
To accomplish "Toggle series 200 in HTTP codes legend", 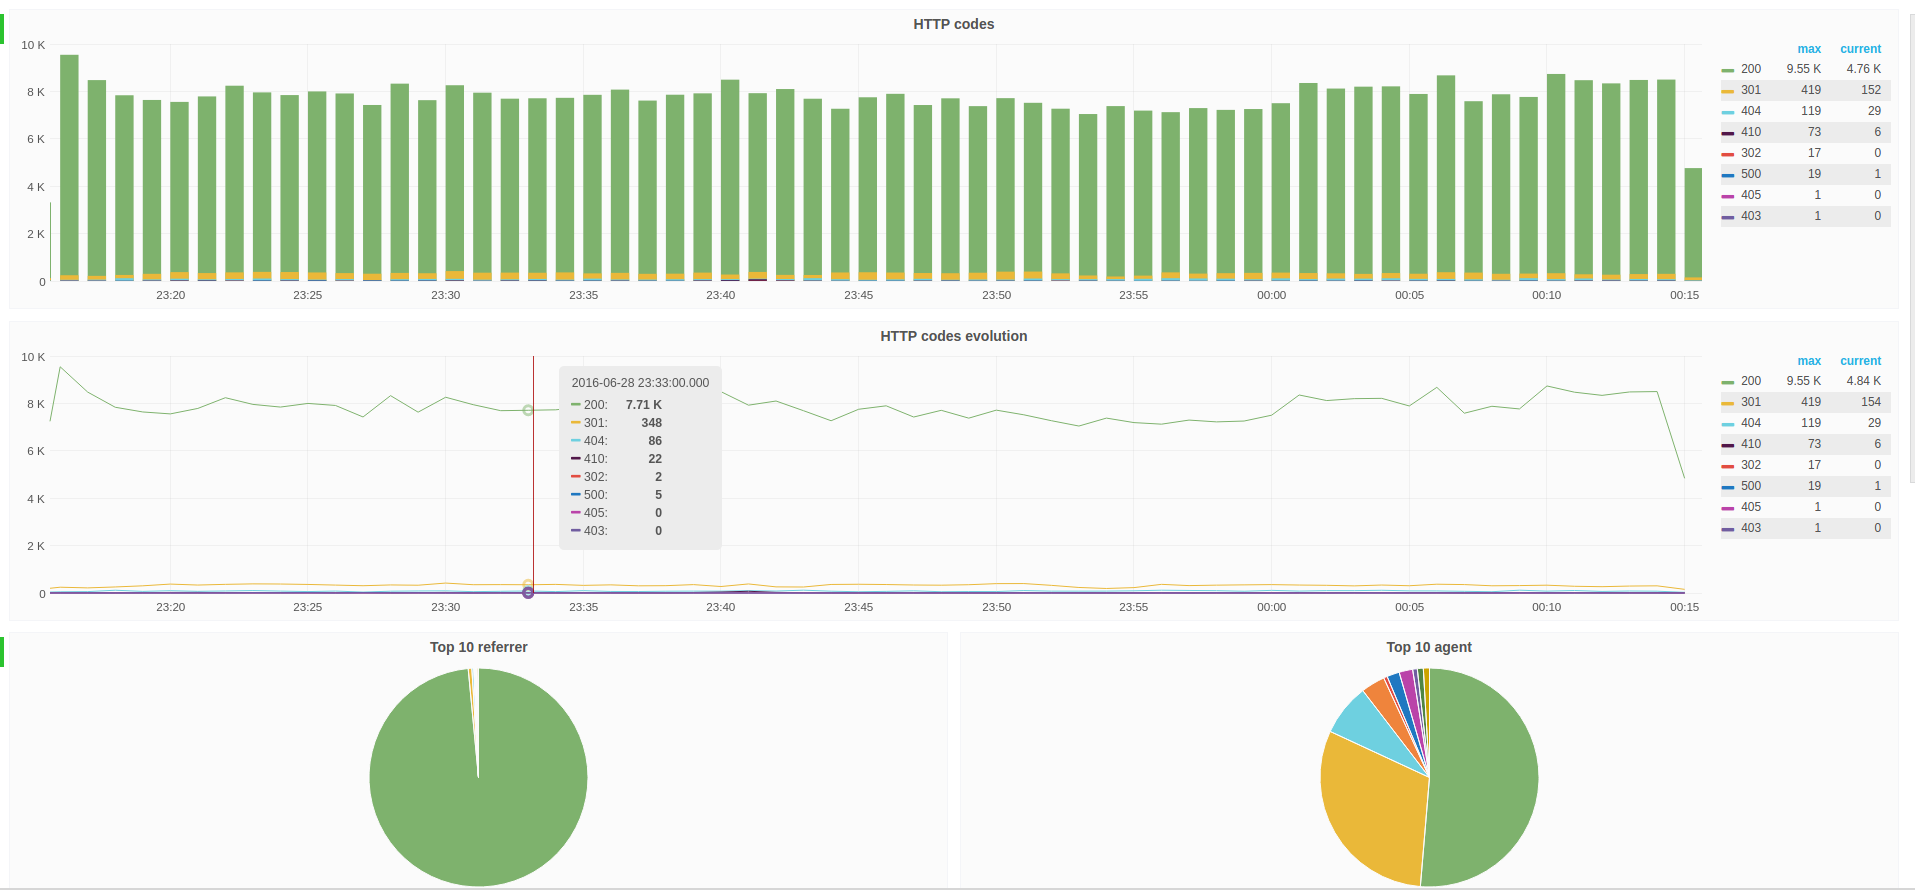I will click(x=1750, y=69).
